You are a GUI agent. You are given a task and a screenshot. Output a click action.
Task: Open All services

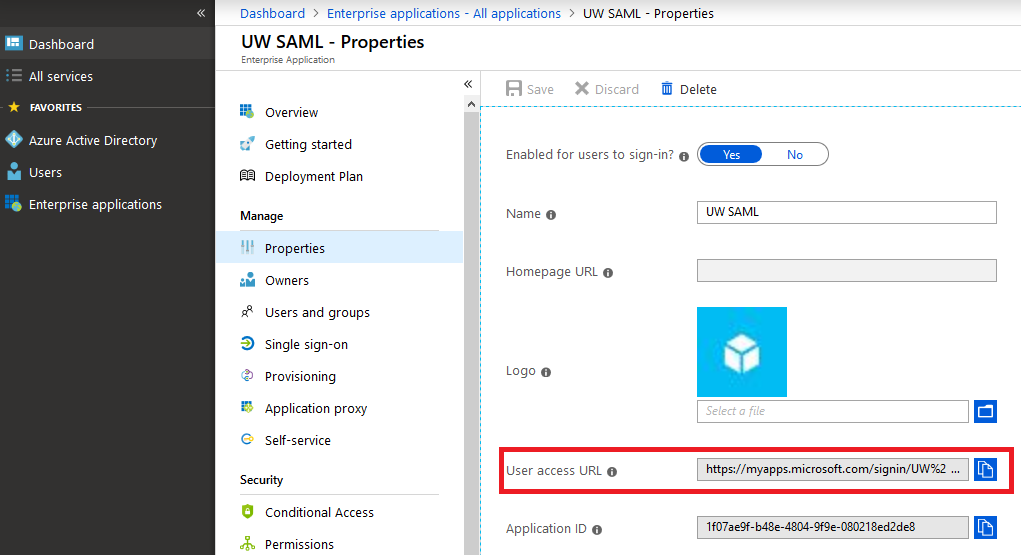point(107,76)
